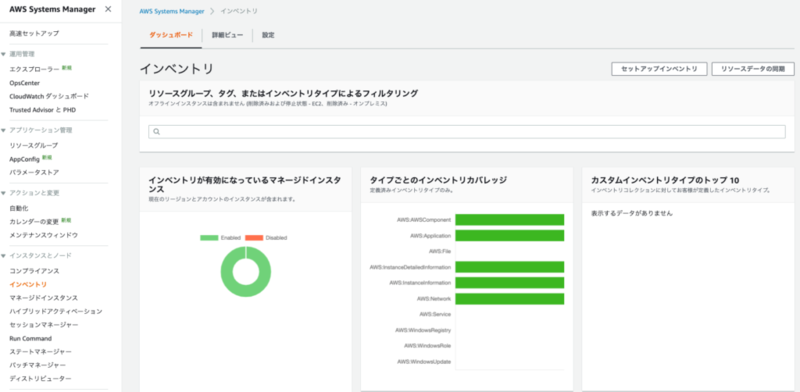Open 自動化 in sidebar
This screenshot has height=392, width=800.
point(18,208)
